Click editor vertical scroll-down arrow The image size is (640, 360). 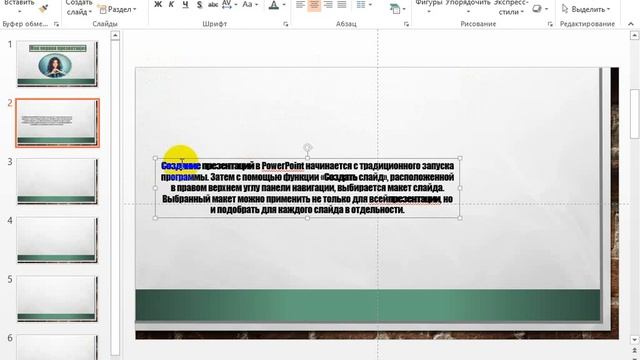tap(634, 340)
